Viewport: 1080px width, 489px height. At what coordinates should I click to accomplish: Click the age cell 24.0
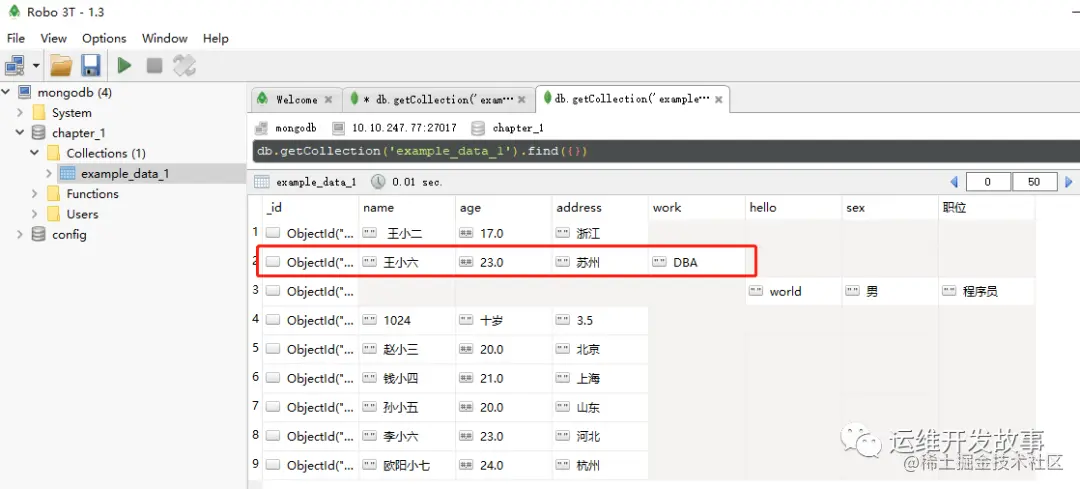point(503,465)
